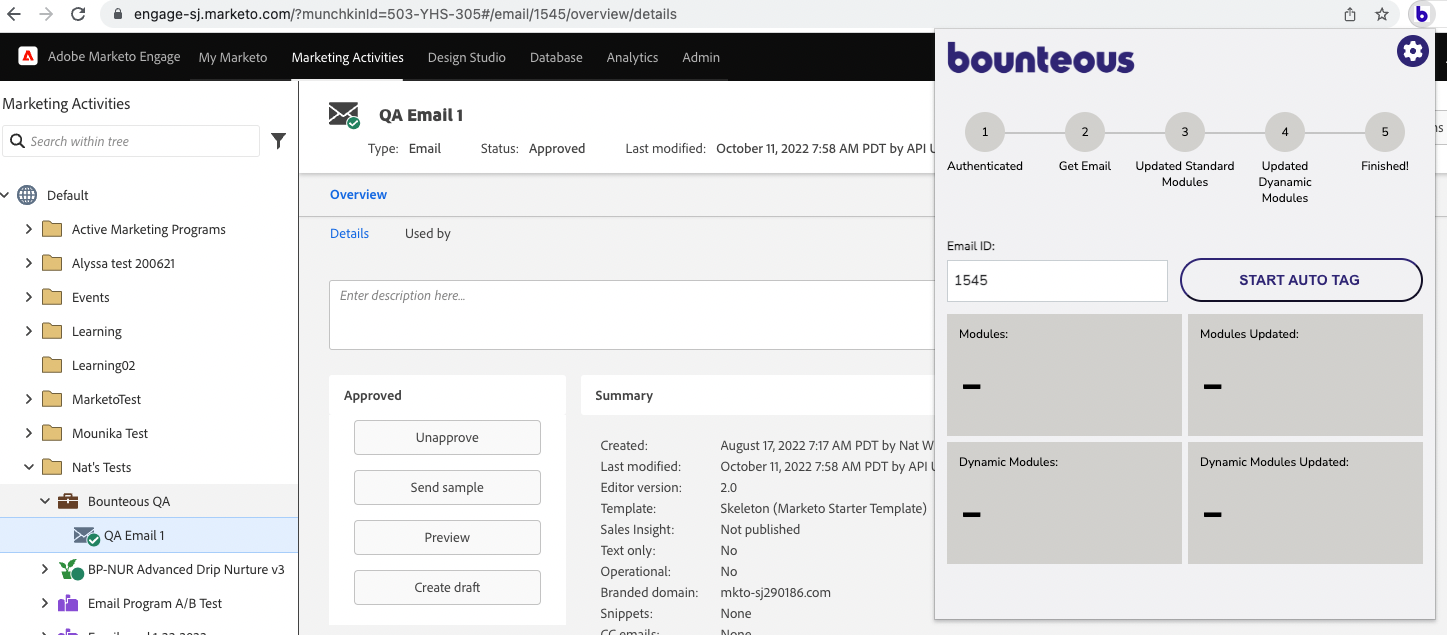1447x635 pixels.
Task: Switch to the Used by sub-tab
Action: pyautogui.click(x=428, y=233)
